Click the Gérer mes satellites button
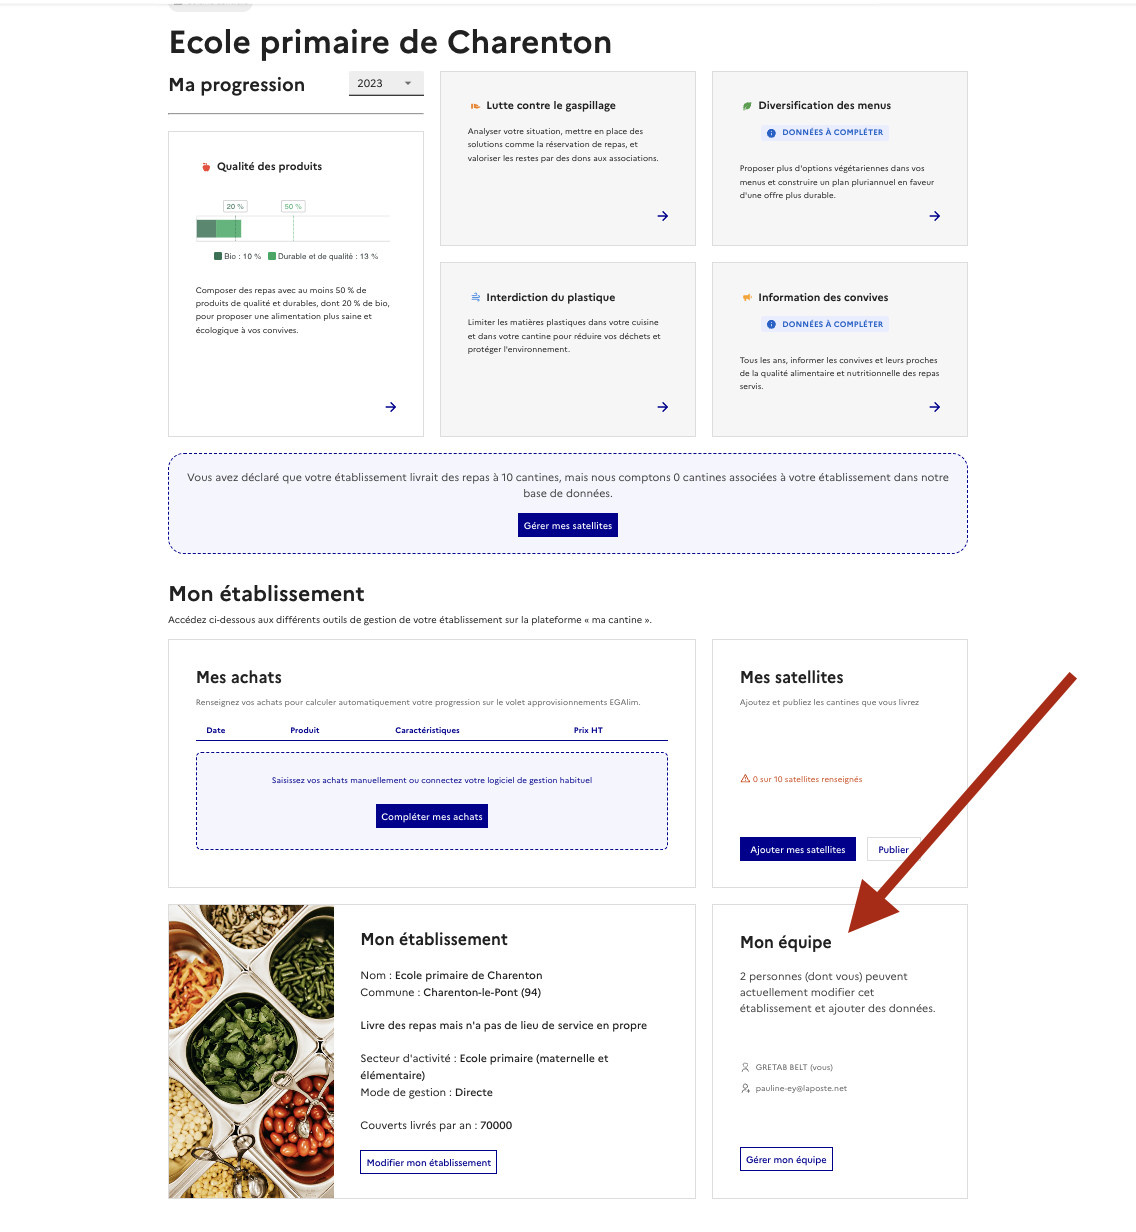 click(x=568, y=525)
